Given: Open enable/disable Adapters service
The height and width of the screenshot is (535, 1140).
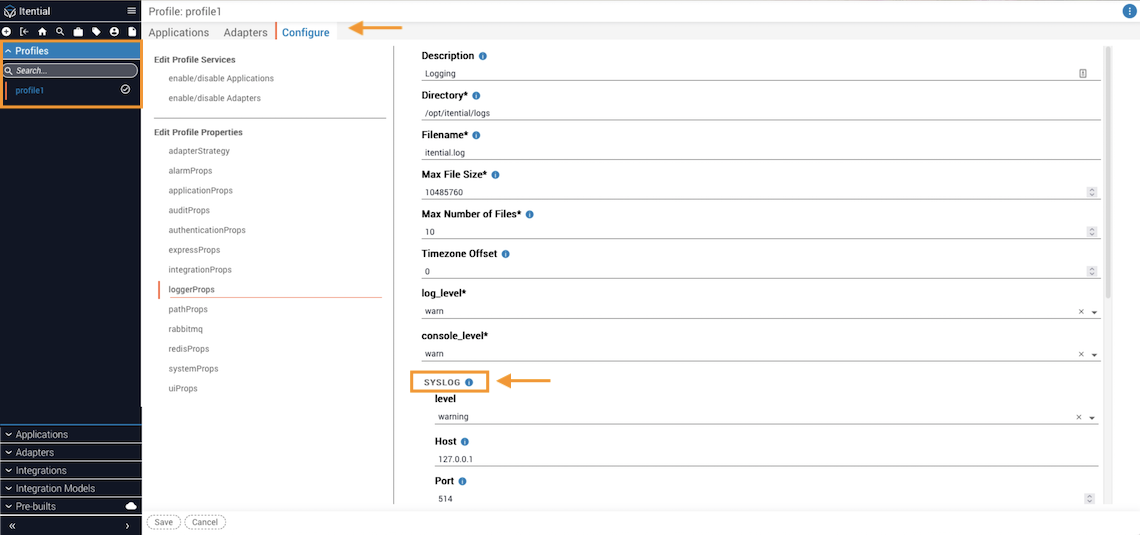Looking at the screenshot, I should click(214, 97).
